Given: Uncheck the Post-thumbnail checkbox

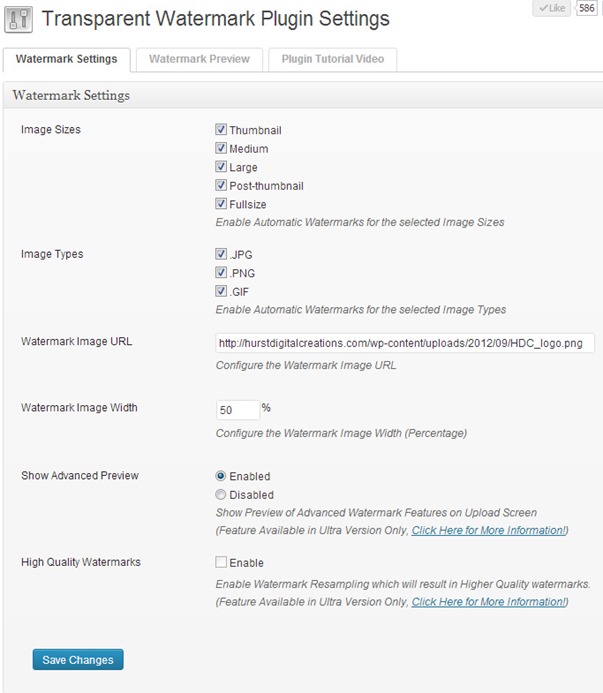Looking at the screenshot, I should click(221, 185).
